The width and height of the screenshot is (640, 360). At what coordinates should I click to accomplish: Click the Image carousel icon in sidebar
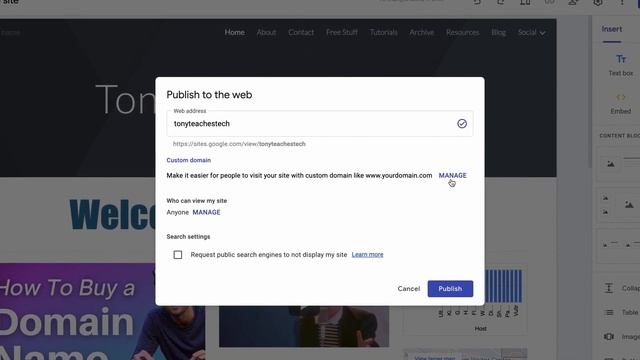point(609,336)
